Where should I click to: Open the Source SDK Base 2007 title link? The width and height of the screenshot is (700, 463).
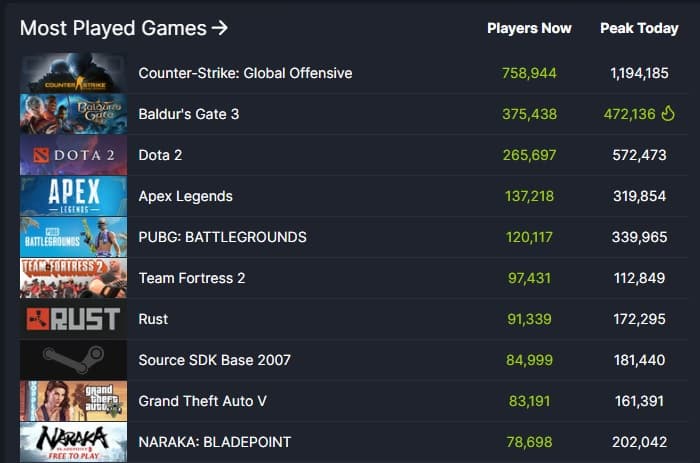point(214,360)
